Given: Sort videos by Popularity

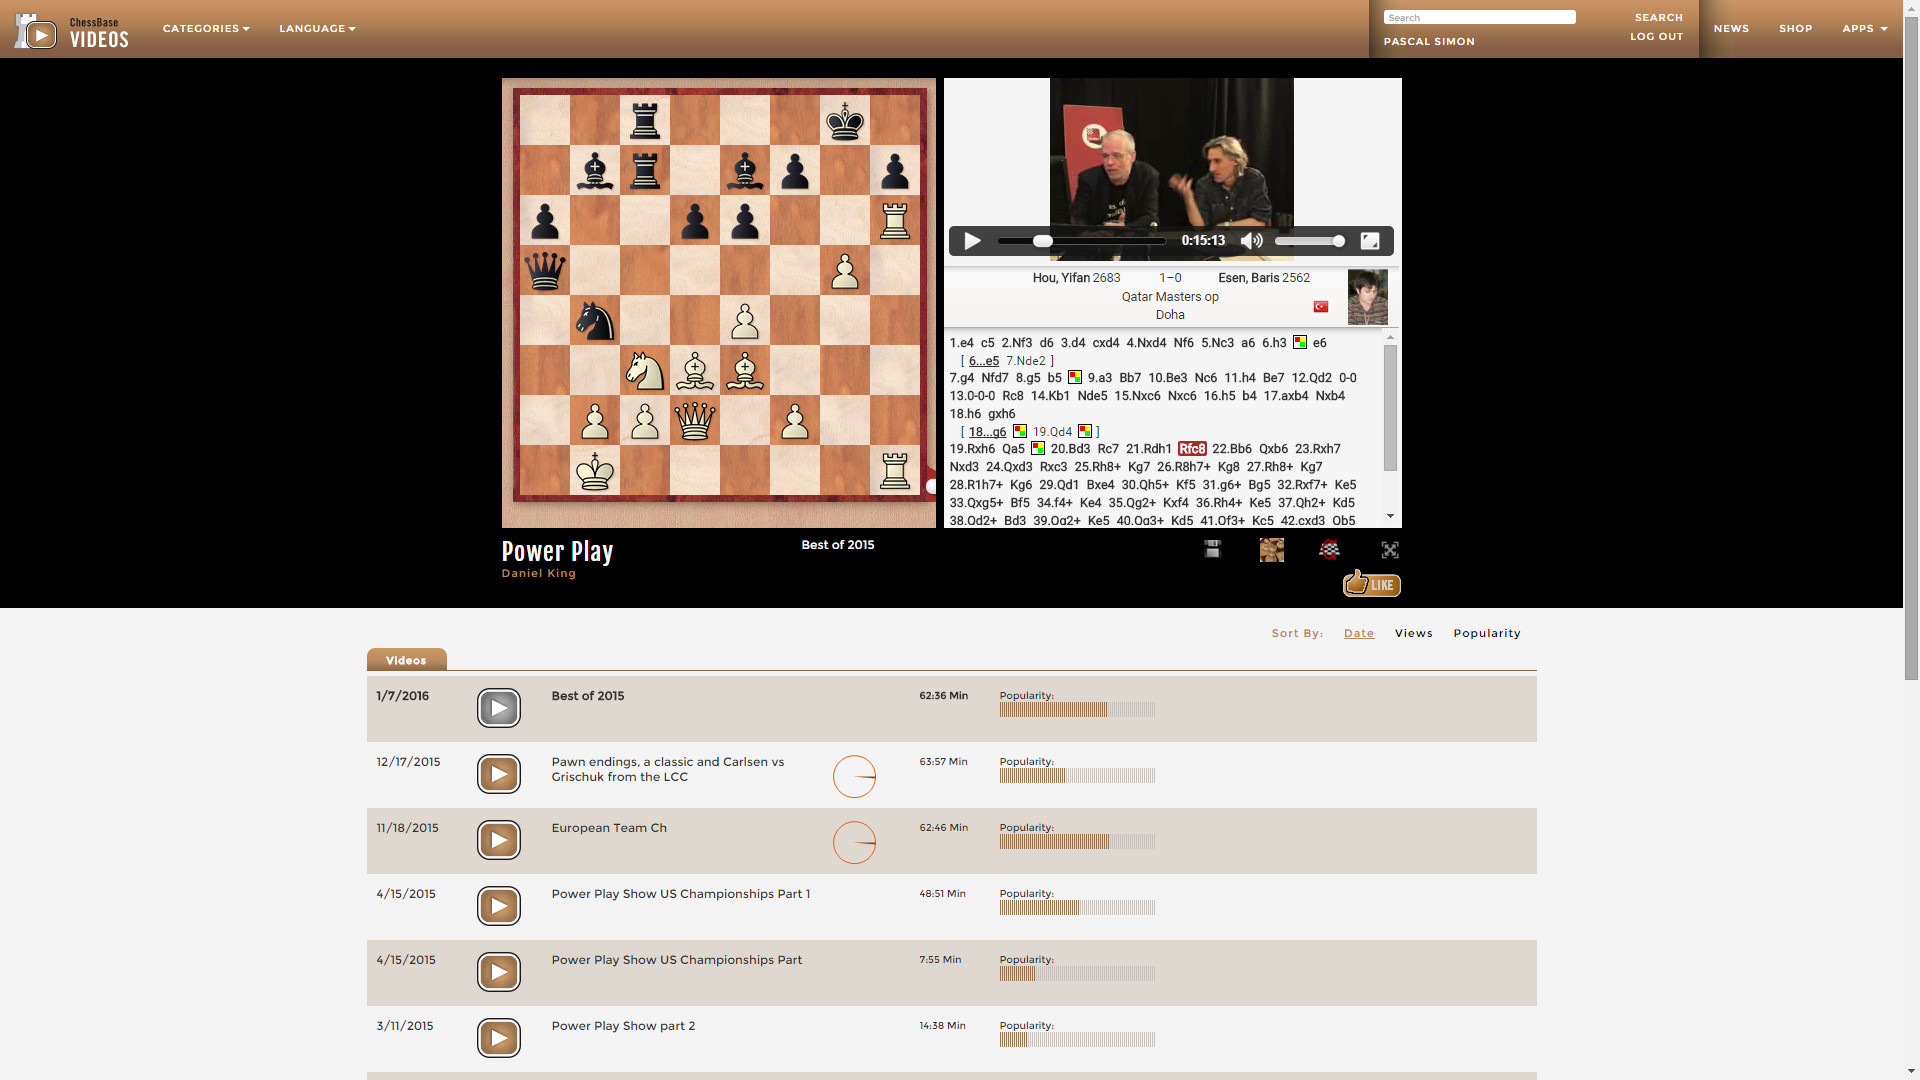Looking at the screenshot, I should 1487,633.
